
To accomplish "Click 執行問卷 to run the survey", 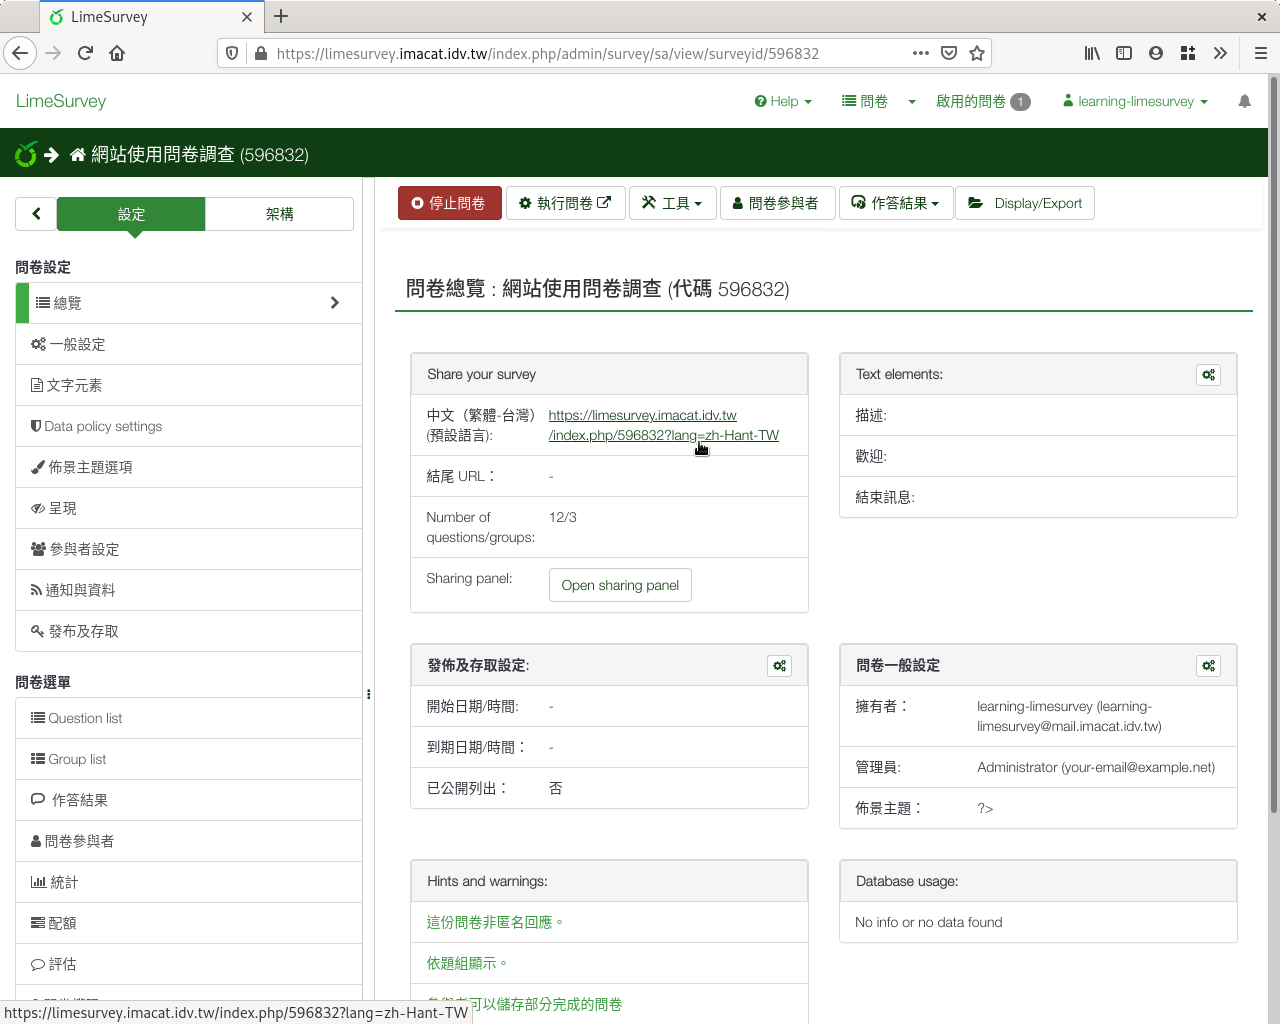I will coord(566,203).
